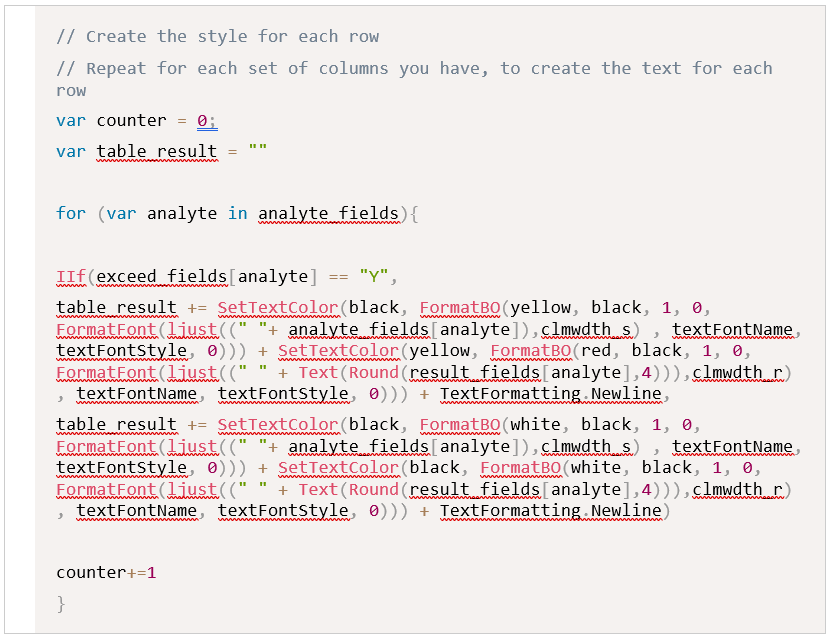Click the underlined "0;" value after counter

click(x=207, y=121)
